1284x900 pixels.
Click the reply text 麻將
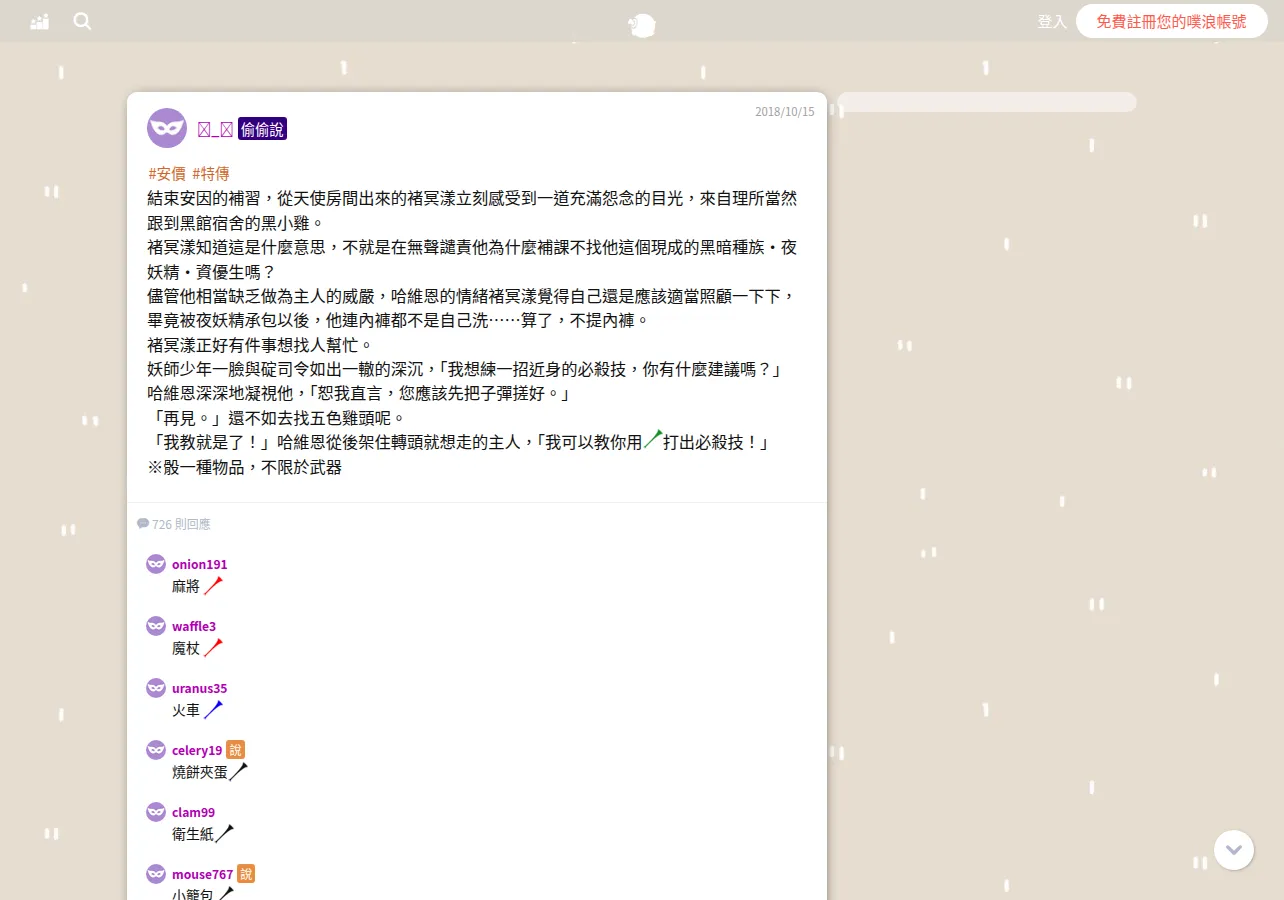(x=186, y=587)
